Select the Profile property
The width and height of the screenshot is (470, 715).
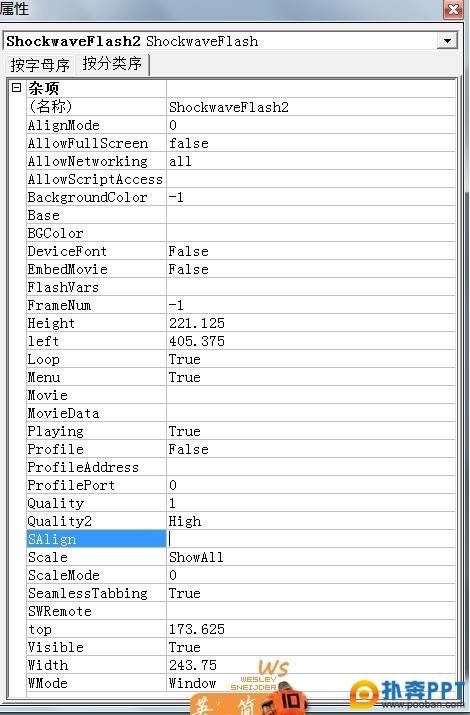[x=96, y=449]
